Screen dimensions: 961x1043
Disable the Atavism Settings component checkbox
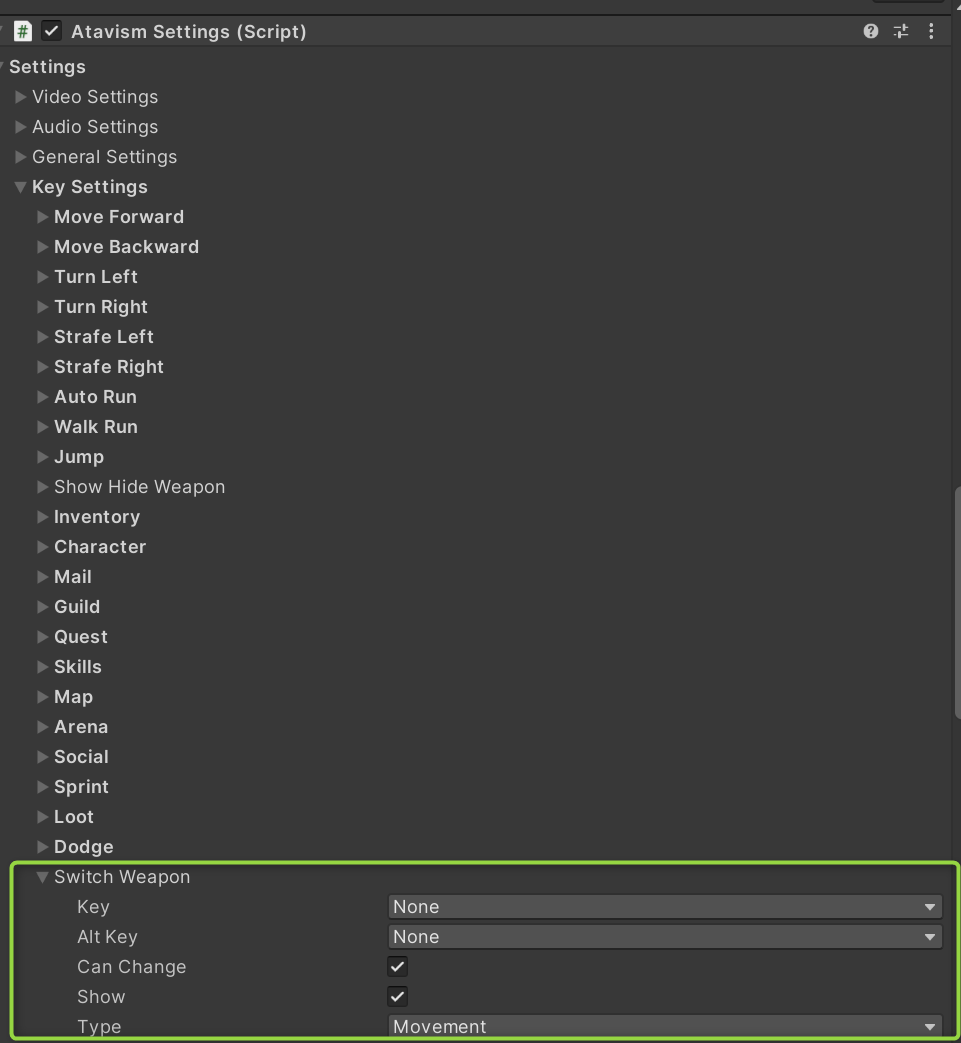pos(51,32)
